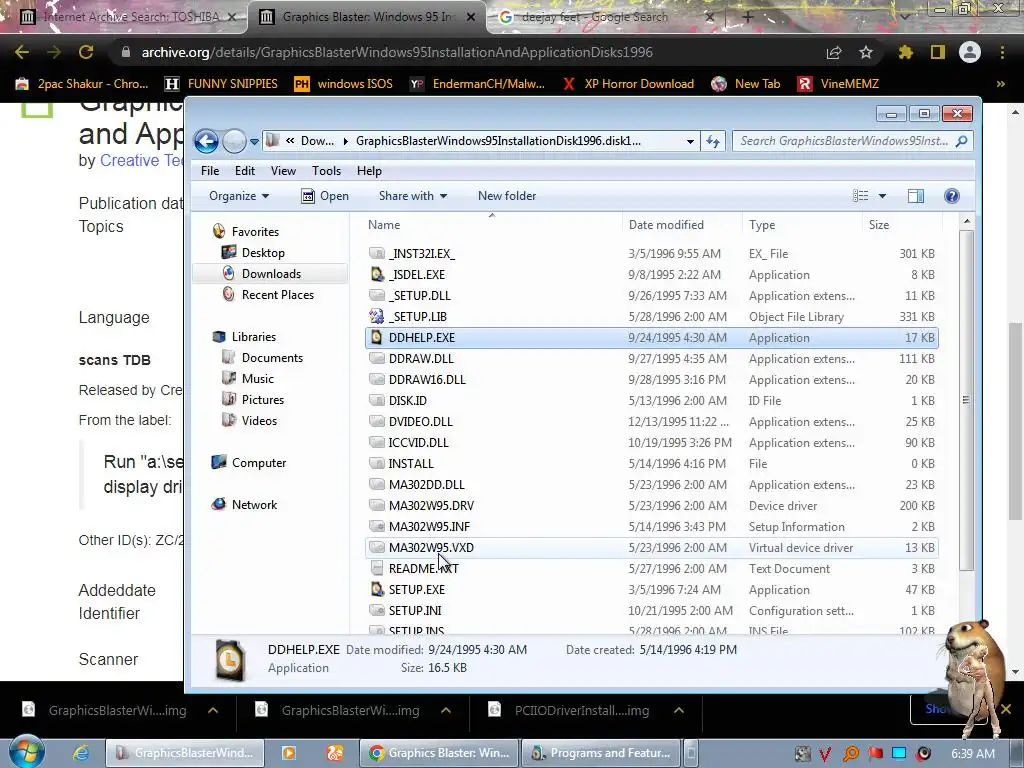
Task: Click the Open toolbar button
Action: 325,196
